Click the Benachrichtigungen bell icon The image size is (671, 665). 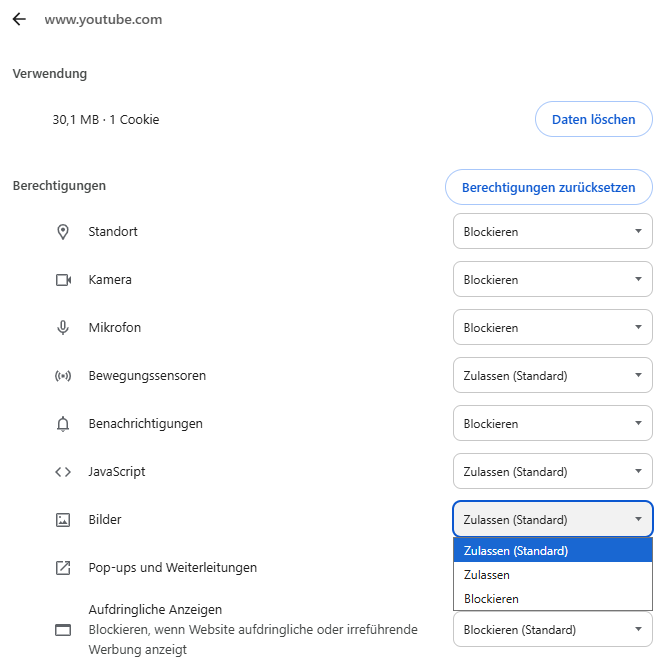[63, 424]
